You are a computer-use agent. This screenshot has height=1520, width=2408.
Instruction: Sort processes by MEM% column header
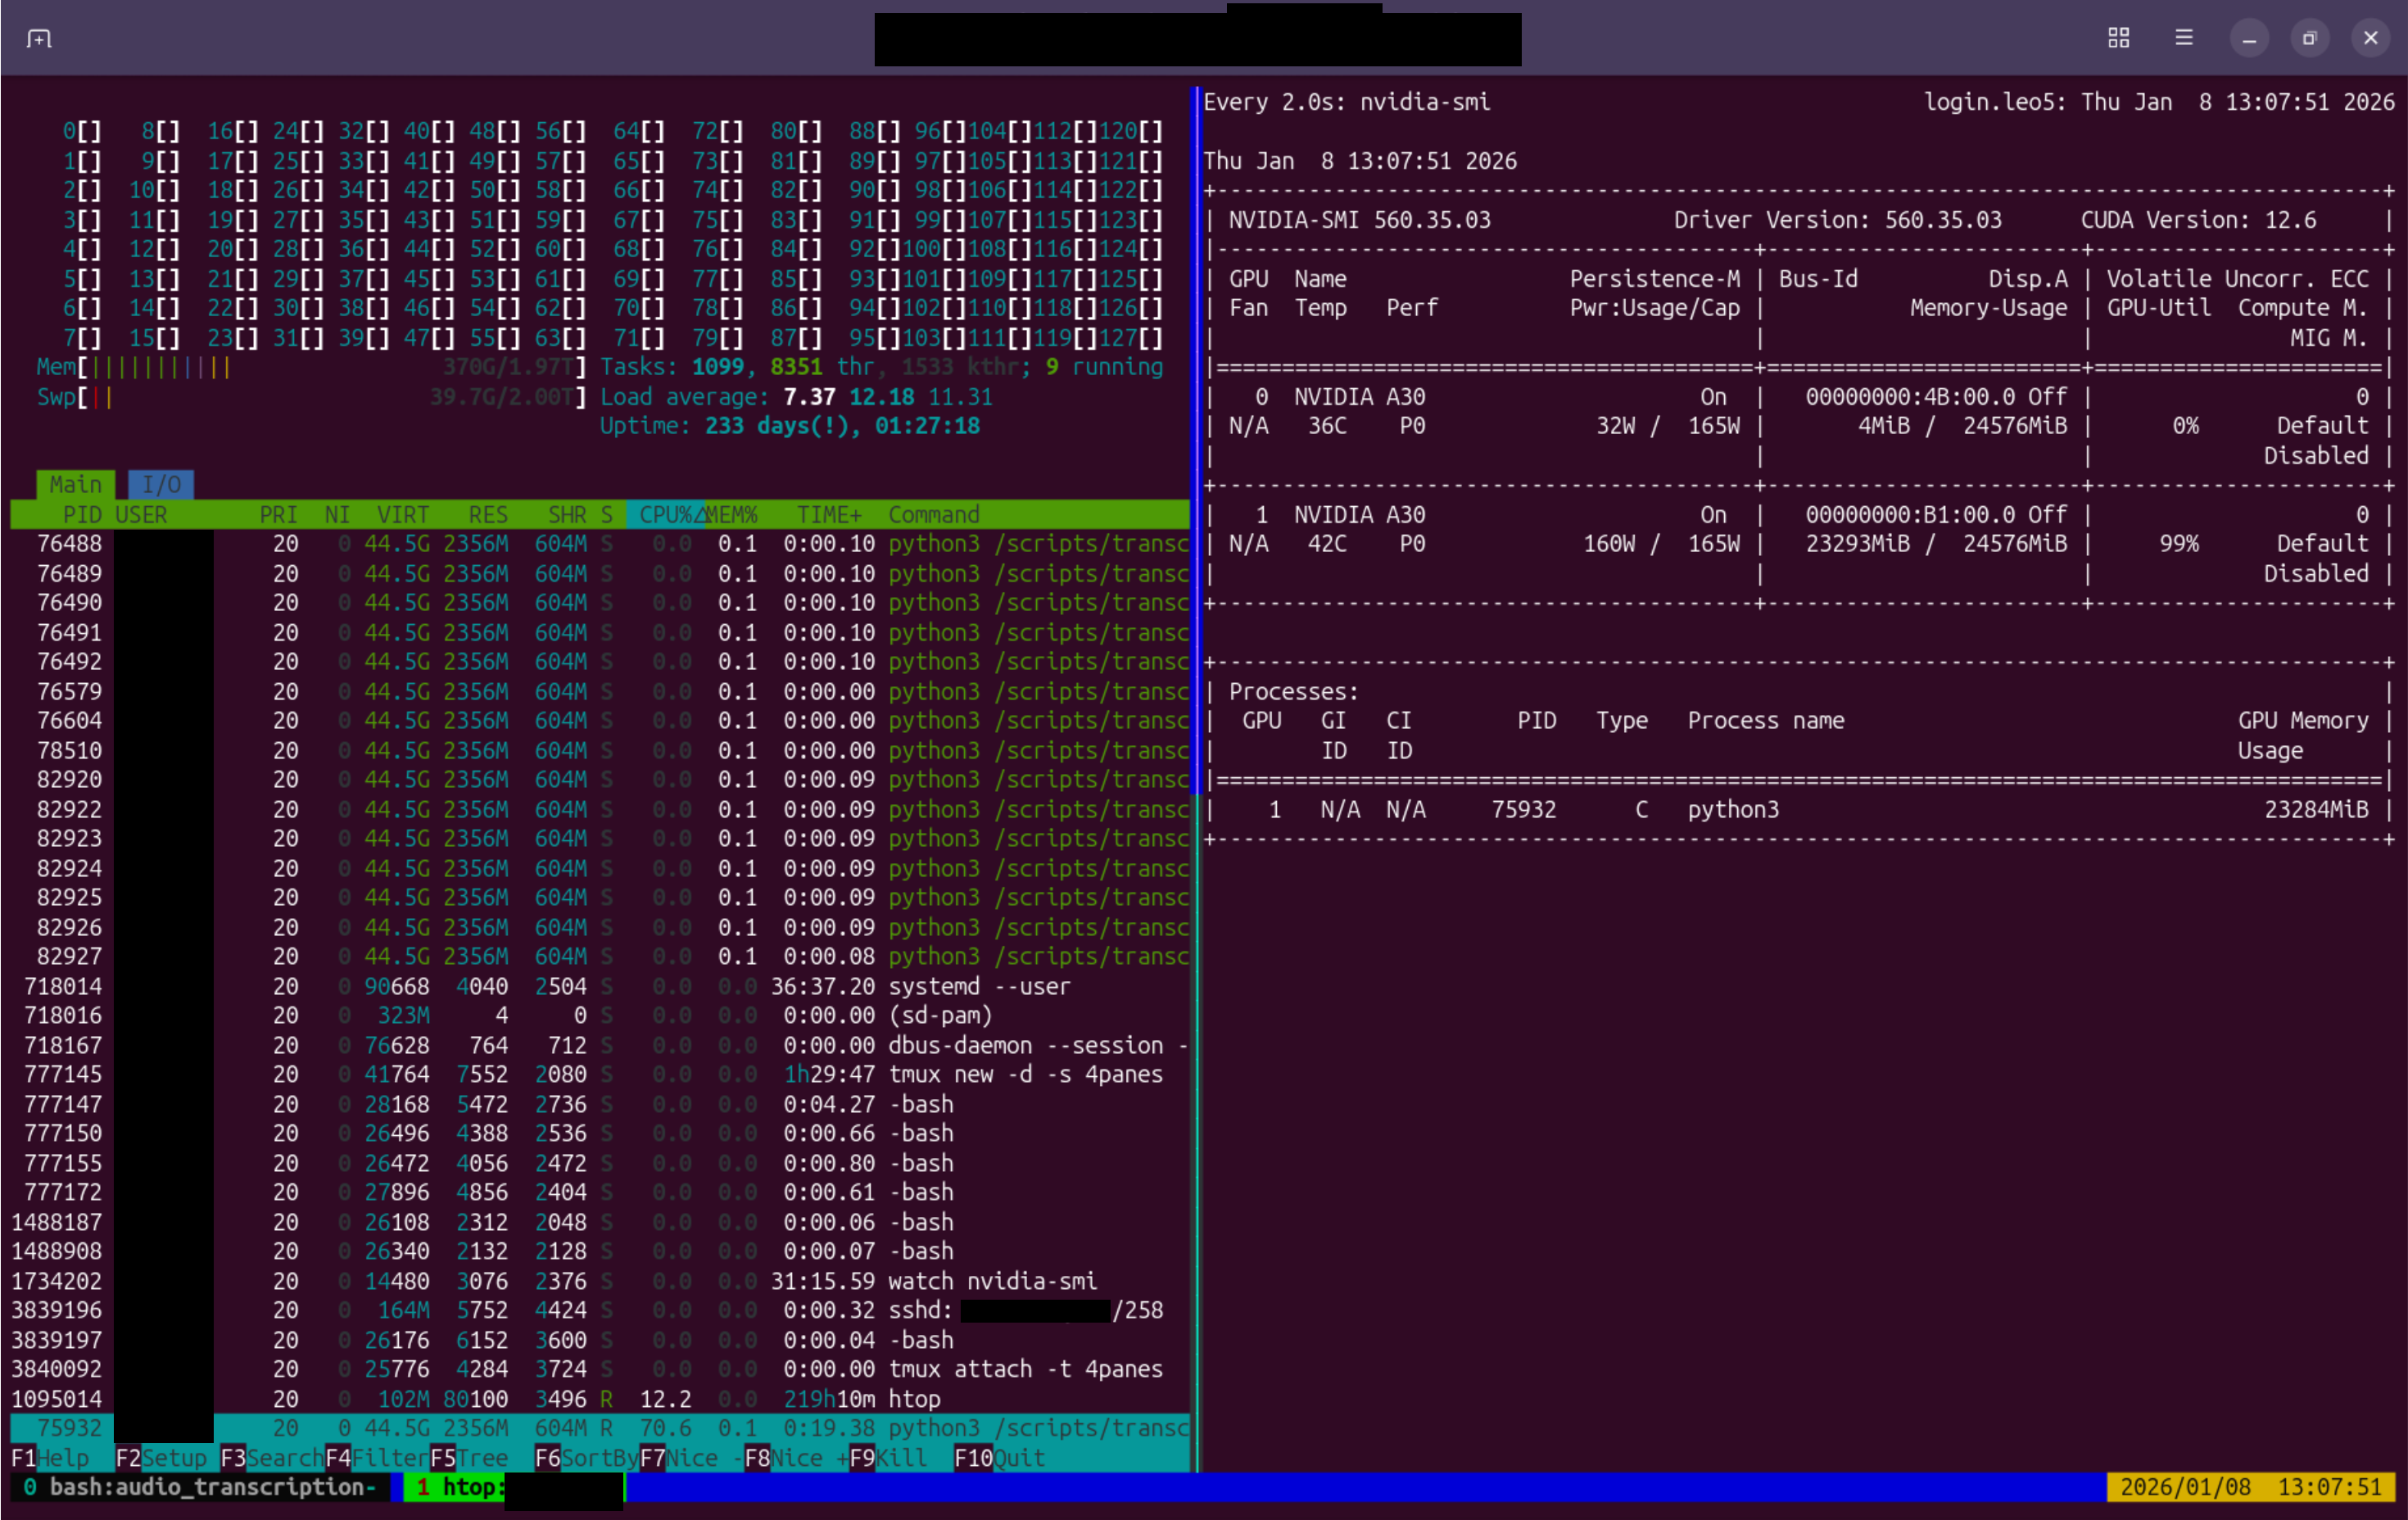pos(732,515)
